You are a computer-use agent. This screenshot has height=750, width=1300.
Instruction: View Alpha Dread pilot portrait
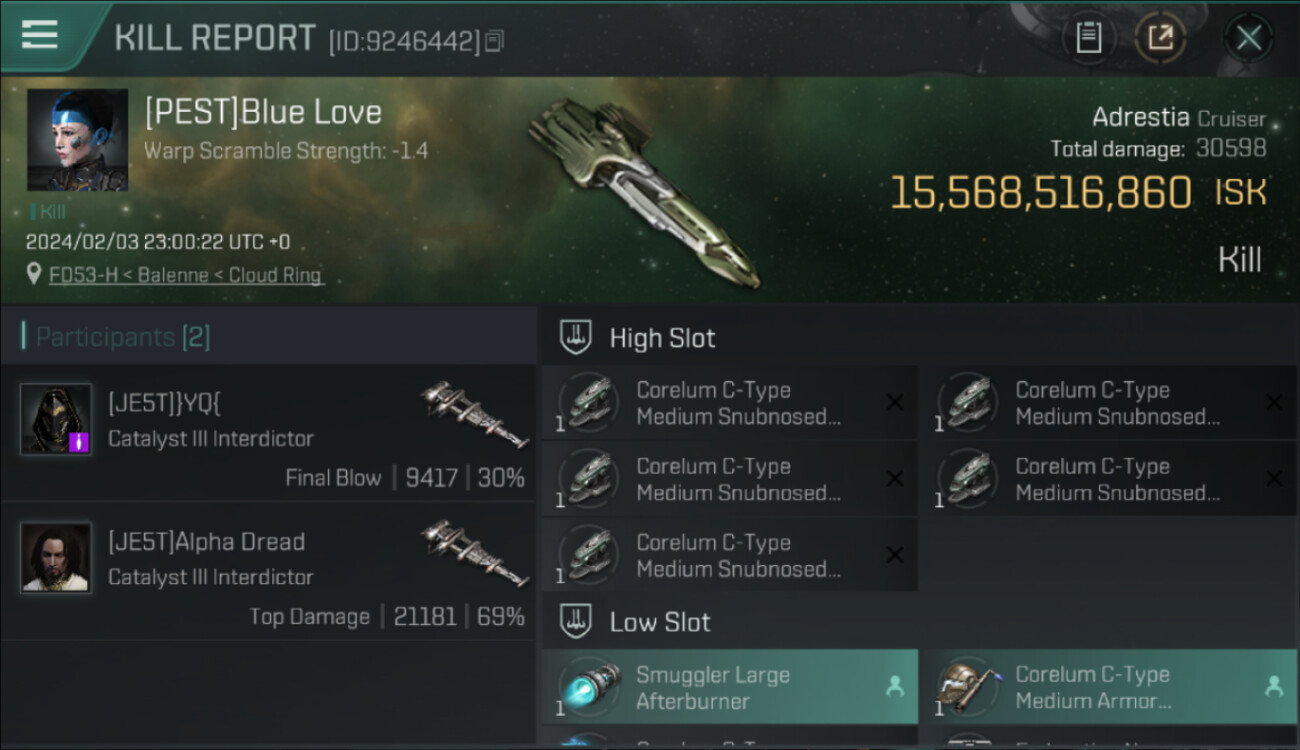[x=56, y=557]
